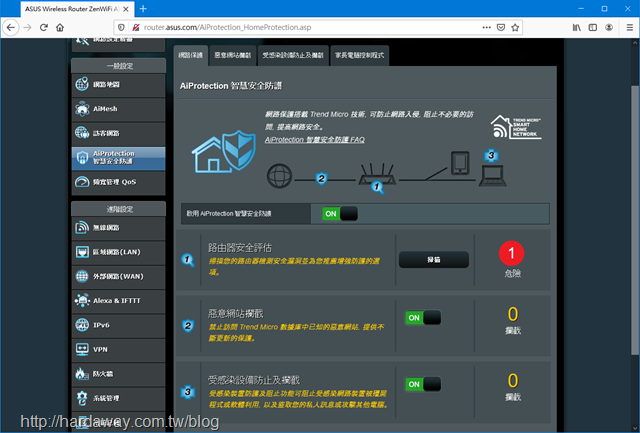Screen dimensions: 640x433
Task: Open the VPN sidebar item
Action: click(118, 350)
